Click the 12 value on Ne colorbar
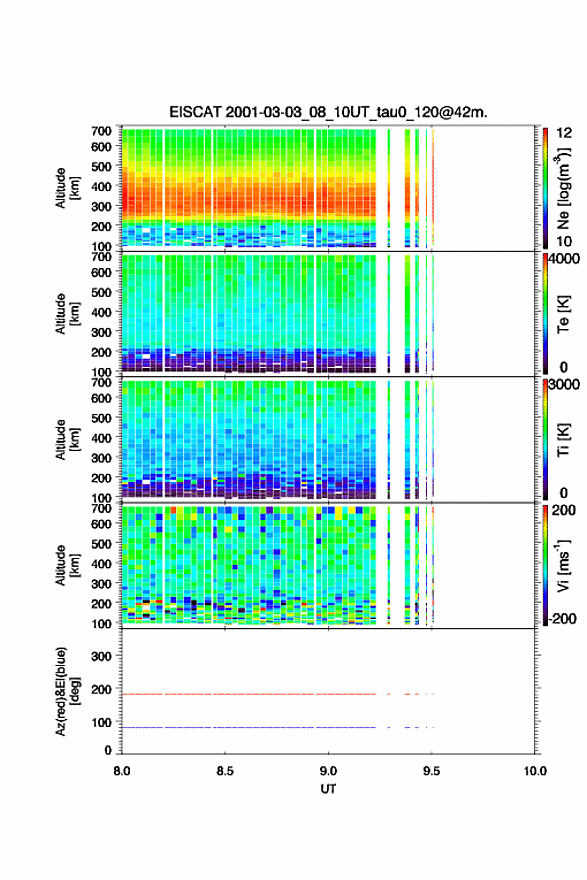Image resolution: width=587 pixels, height=880 pixels. pos(564,133)
